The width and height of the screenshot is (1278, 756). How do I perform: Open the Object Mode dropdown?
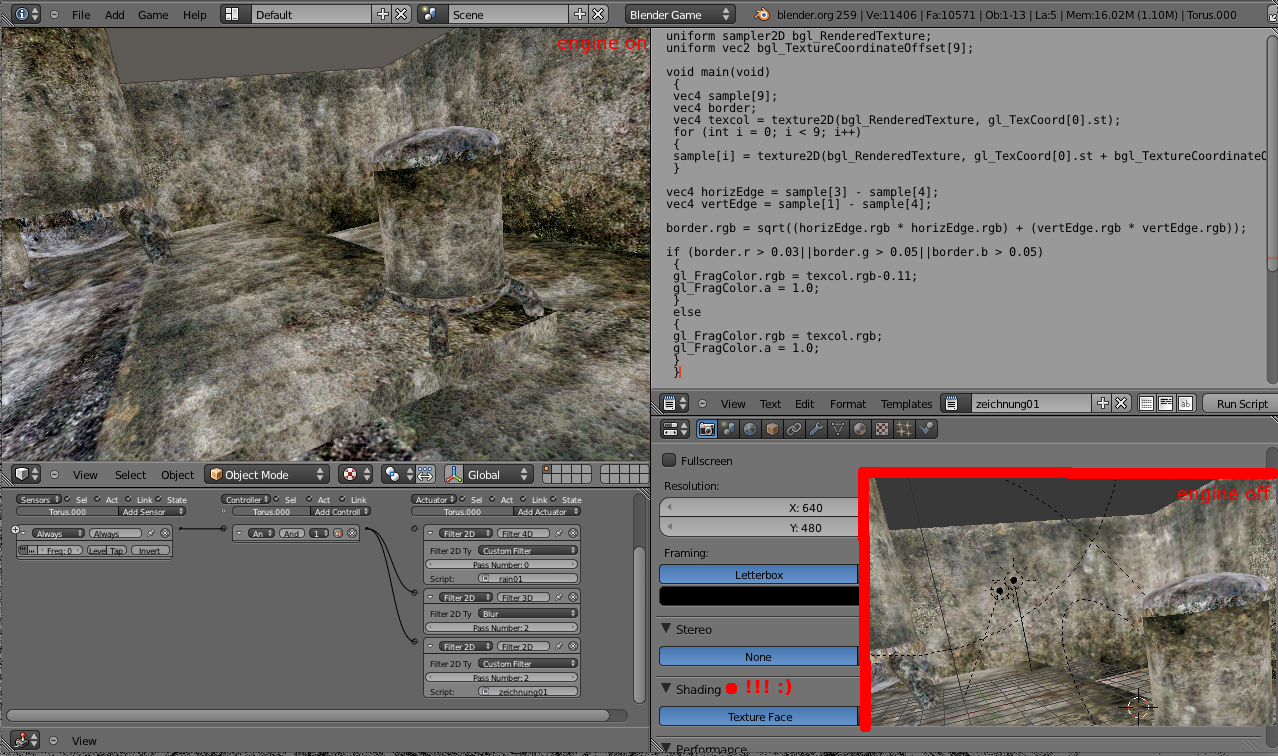[x=266, y=473]
